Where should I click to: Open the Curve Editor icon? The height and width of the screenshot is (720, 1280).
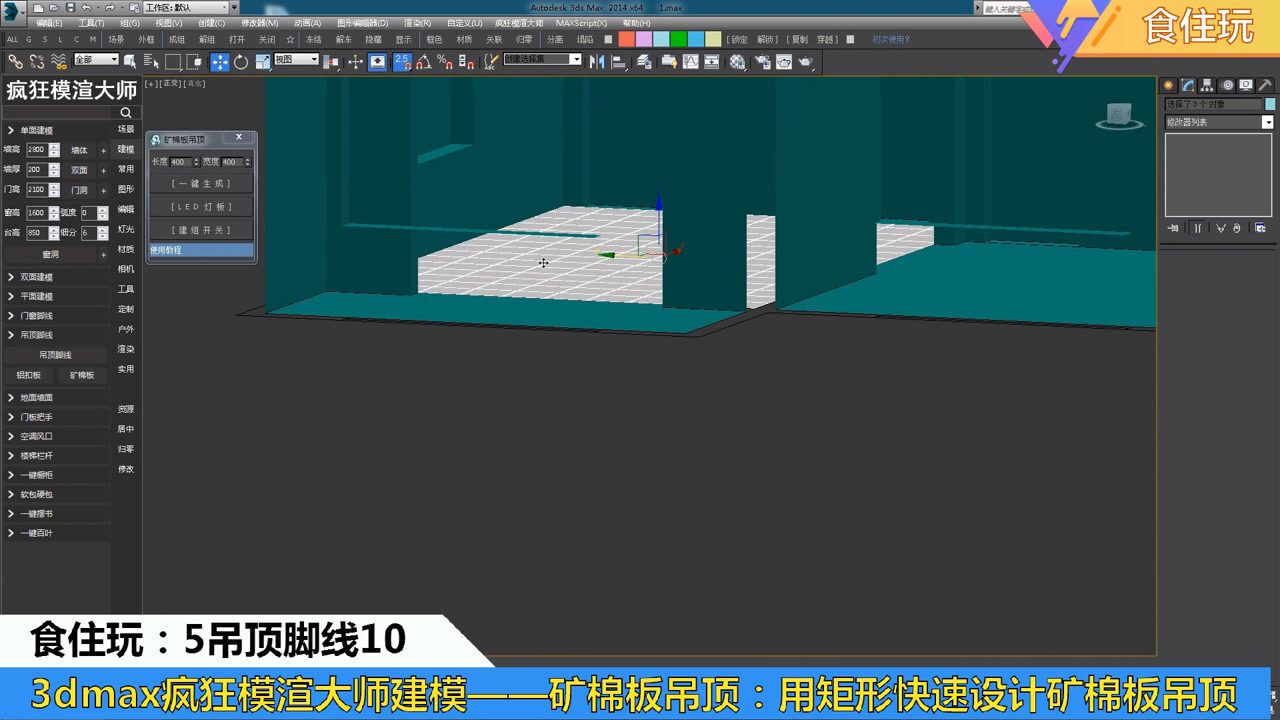click(x=690, y=61)
